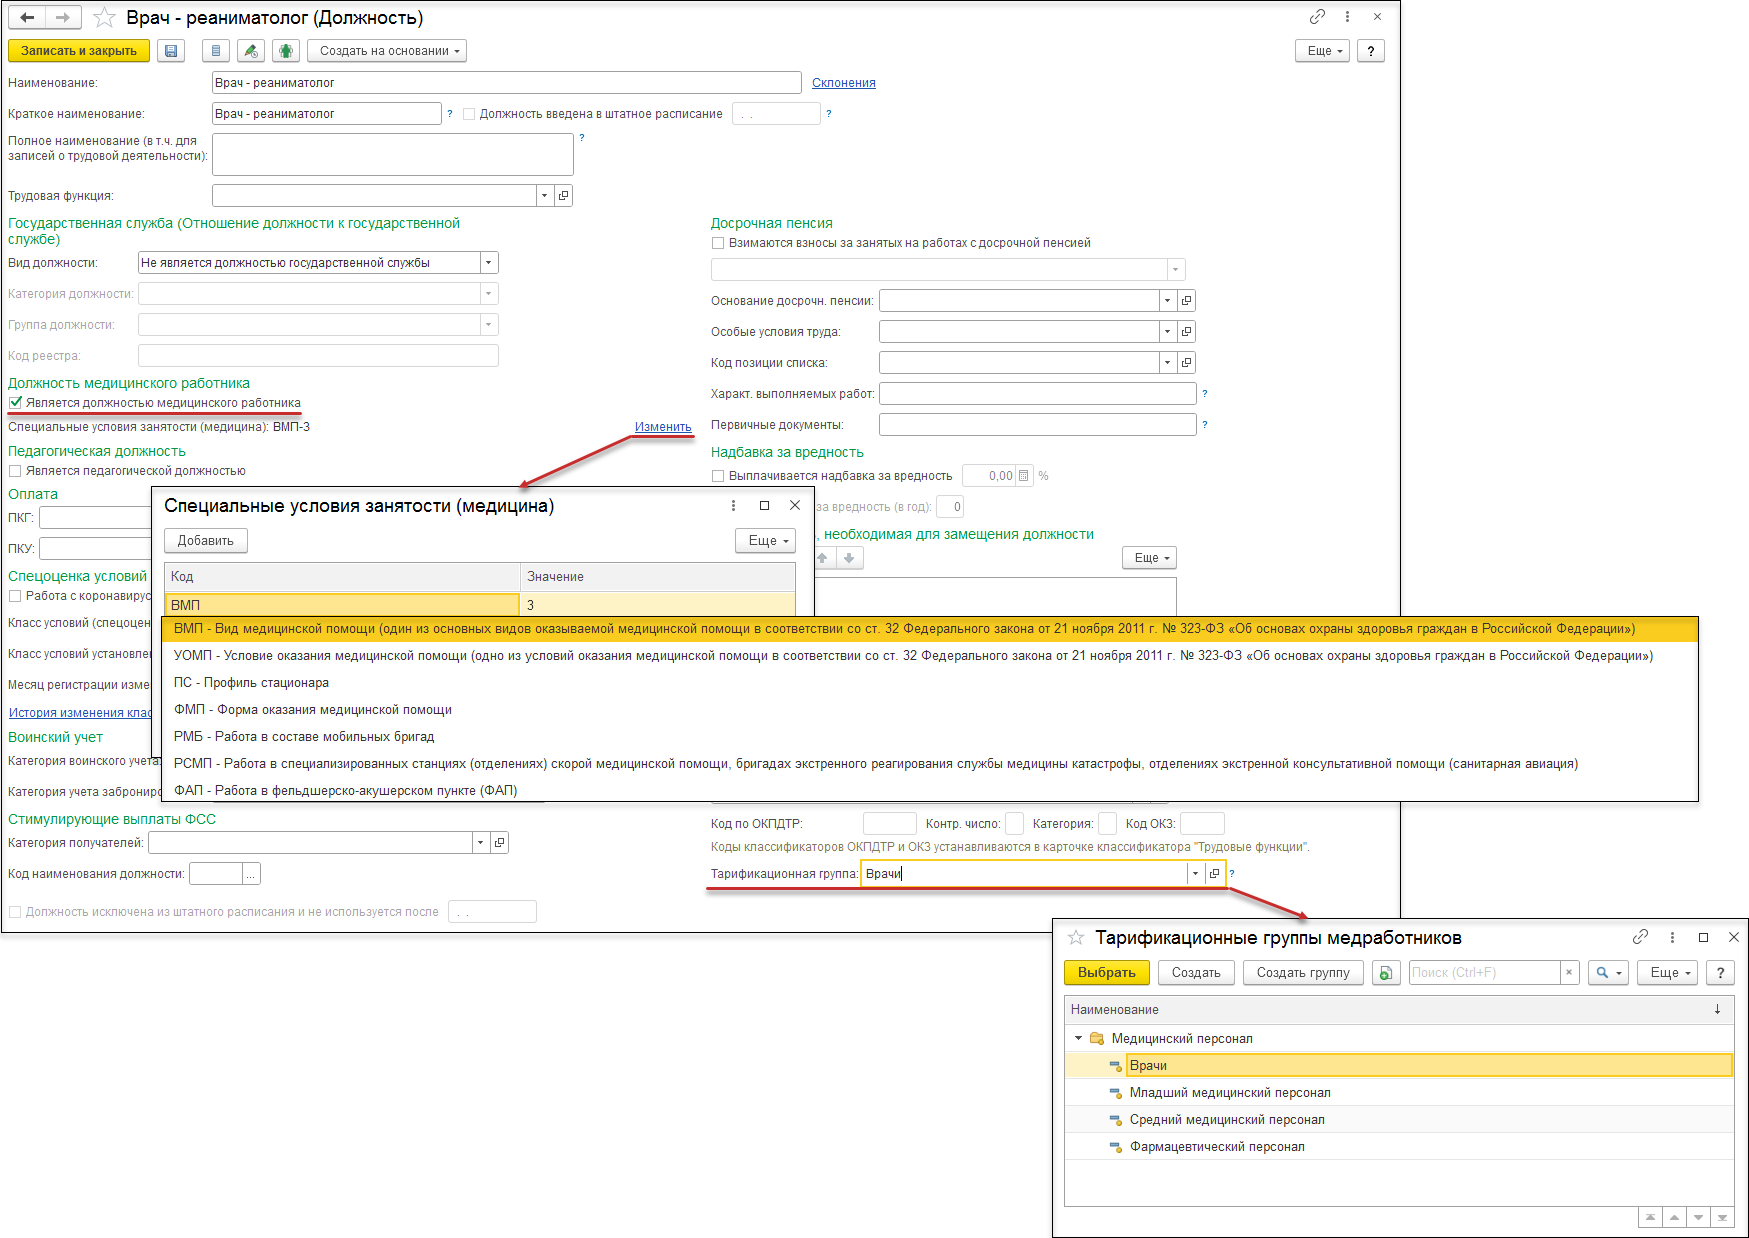The height and width of the screenshot is (1238, 1749).
Task: Toggle Должность введена в штатное расписание
Action: (x=469, y=114)
